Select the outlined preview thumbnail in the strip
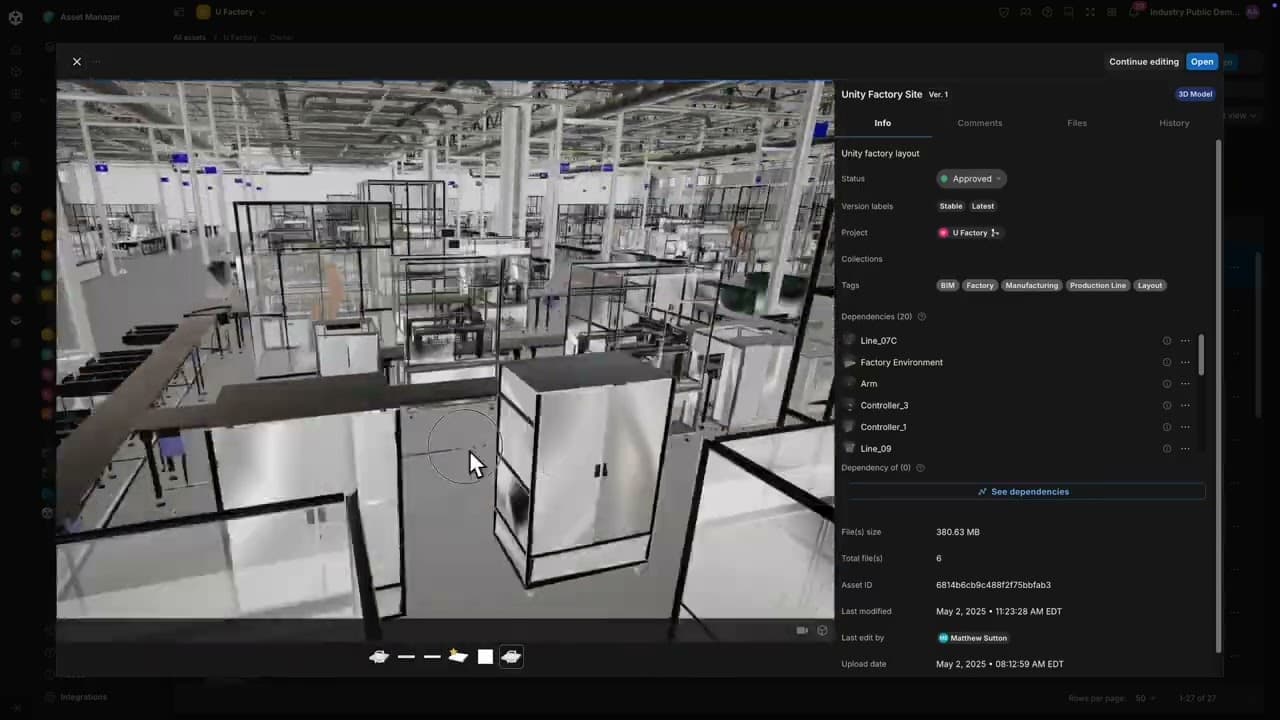 click(x=511, y=657)
